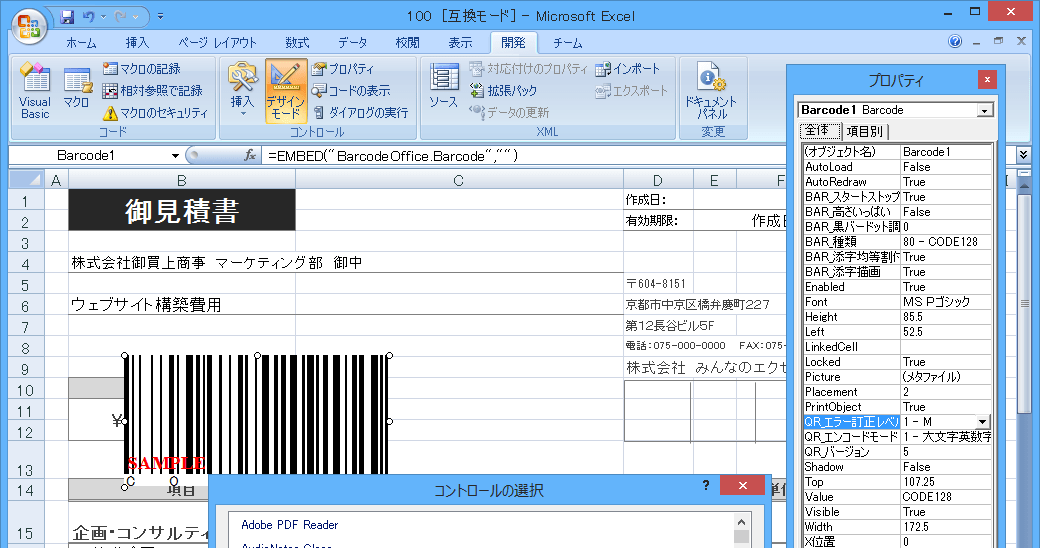Switch to the データ tab
This screenshot has height=548, width=1044.
pos(352,43)
